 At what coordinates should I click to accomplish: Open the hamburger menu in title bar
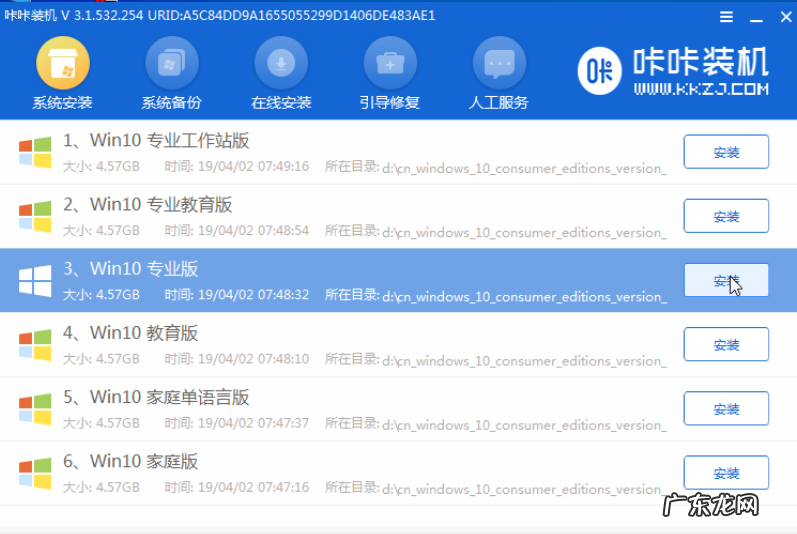pos(726,17)
